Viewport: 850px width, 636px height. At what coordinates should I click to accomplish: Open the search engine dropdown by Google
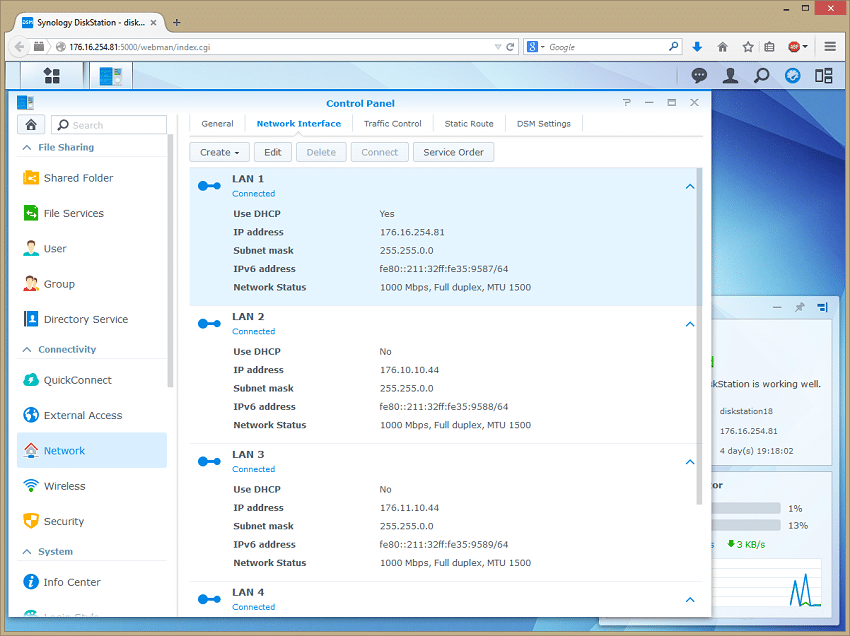(536, 47)
